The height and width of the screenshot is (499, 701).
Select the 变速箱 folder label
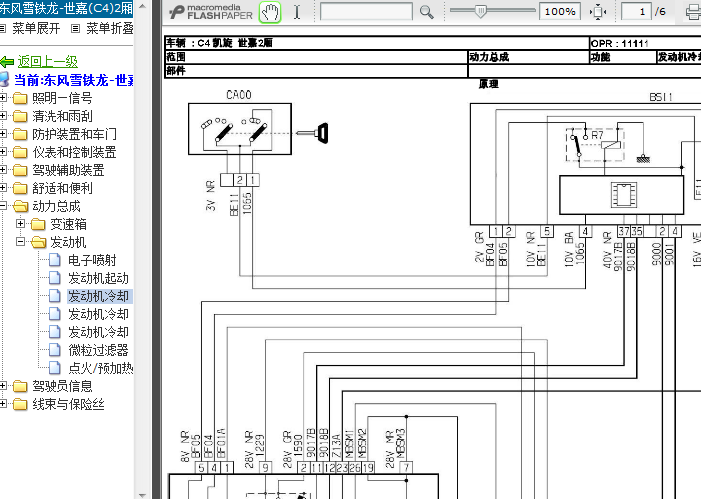tap(68, 224)
